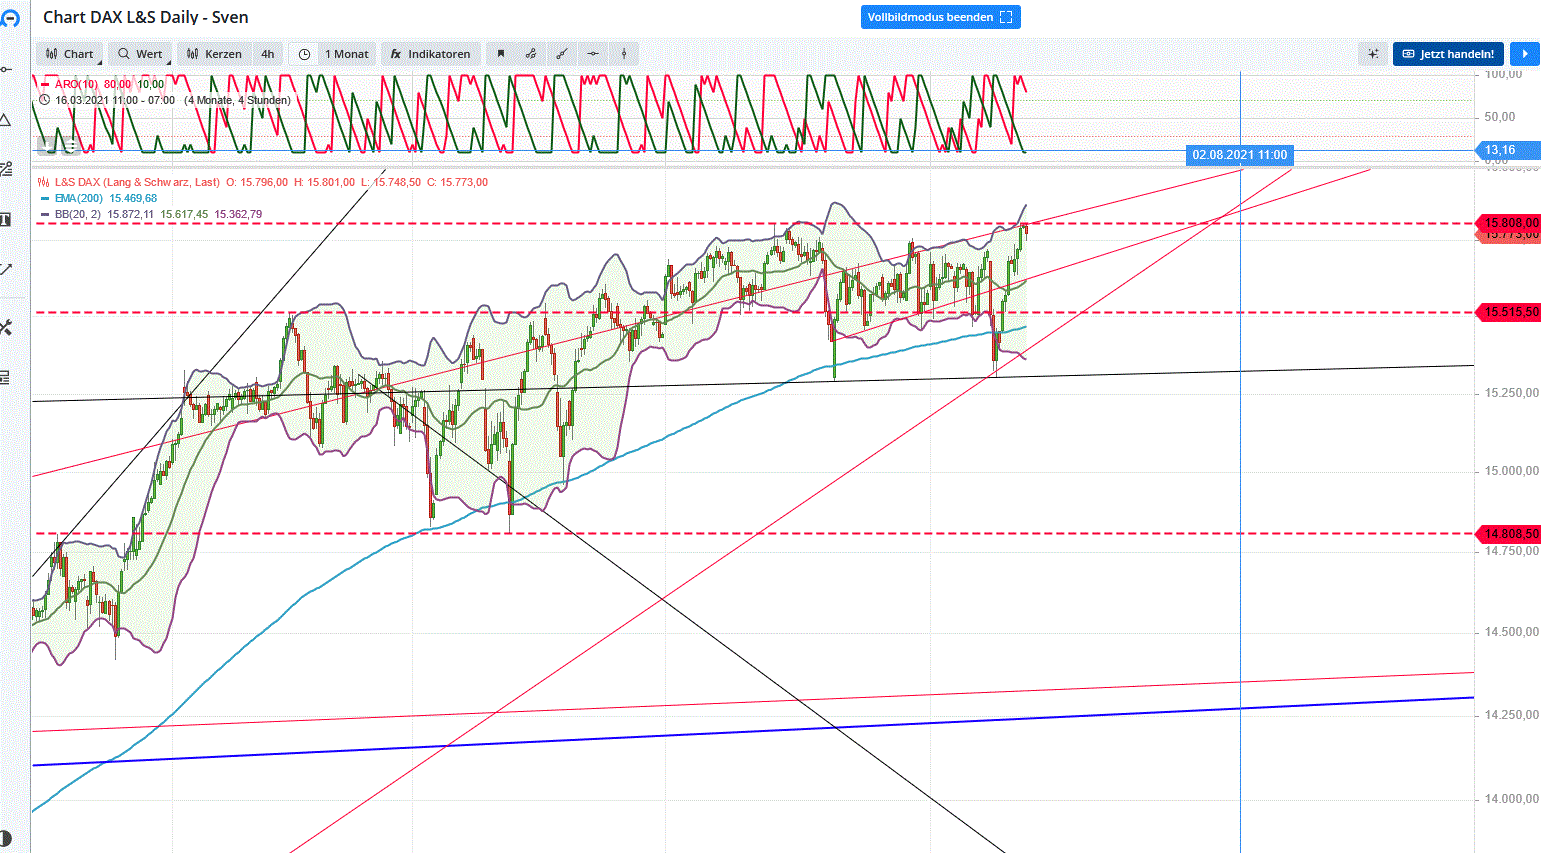
Task: Open the tools settings icon in sidebar
Action: [6, 327]
